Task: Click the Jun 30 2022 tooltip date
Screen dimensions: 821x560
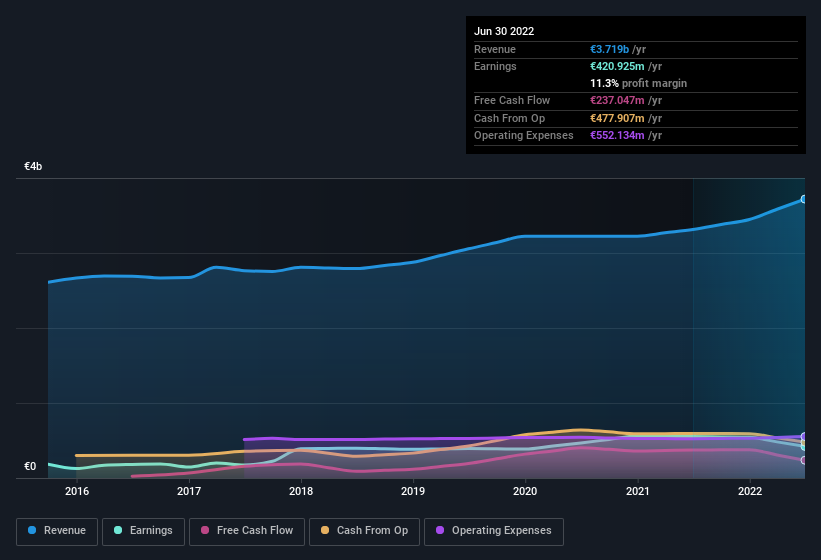Action: pyautogui.click(x=504, y=31)
